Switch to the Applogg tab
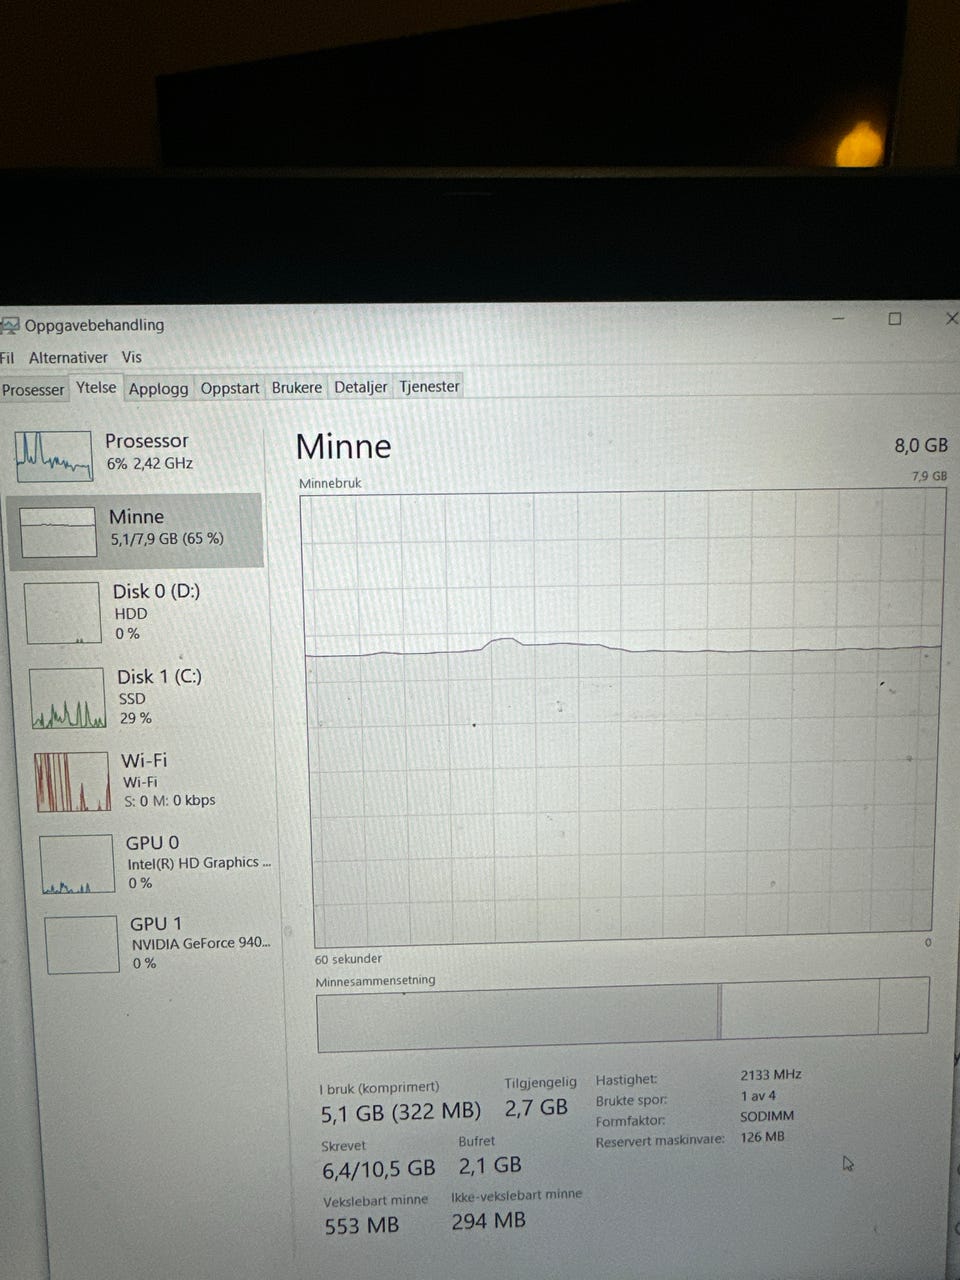 pyautogui.click(x=158, y=388)
